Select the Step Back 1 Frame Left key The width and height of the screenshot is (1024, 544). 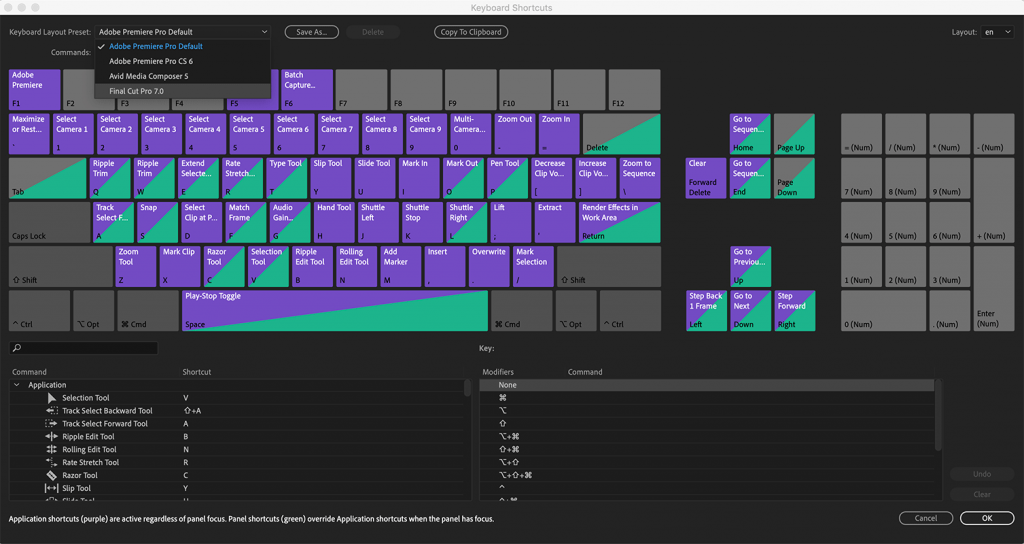pos(706,310)
